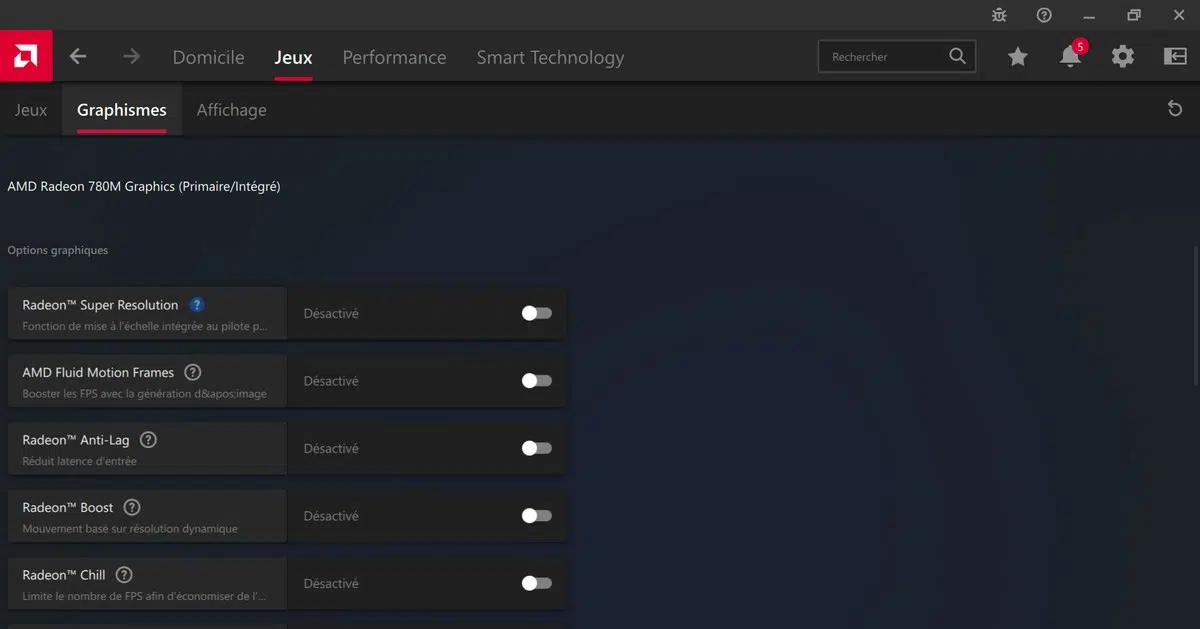This screenshot has height=629, width=1200.
Task: Open the Smart Technology tab
Action: [550, 57]
